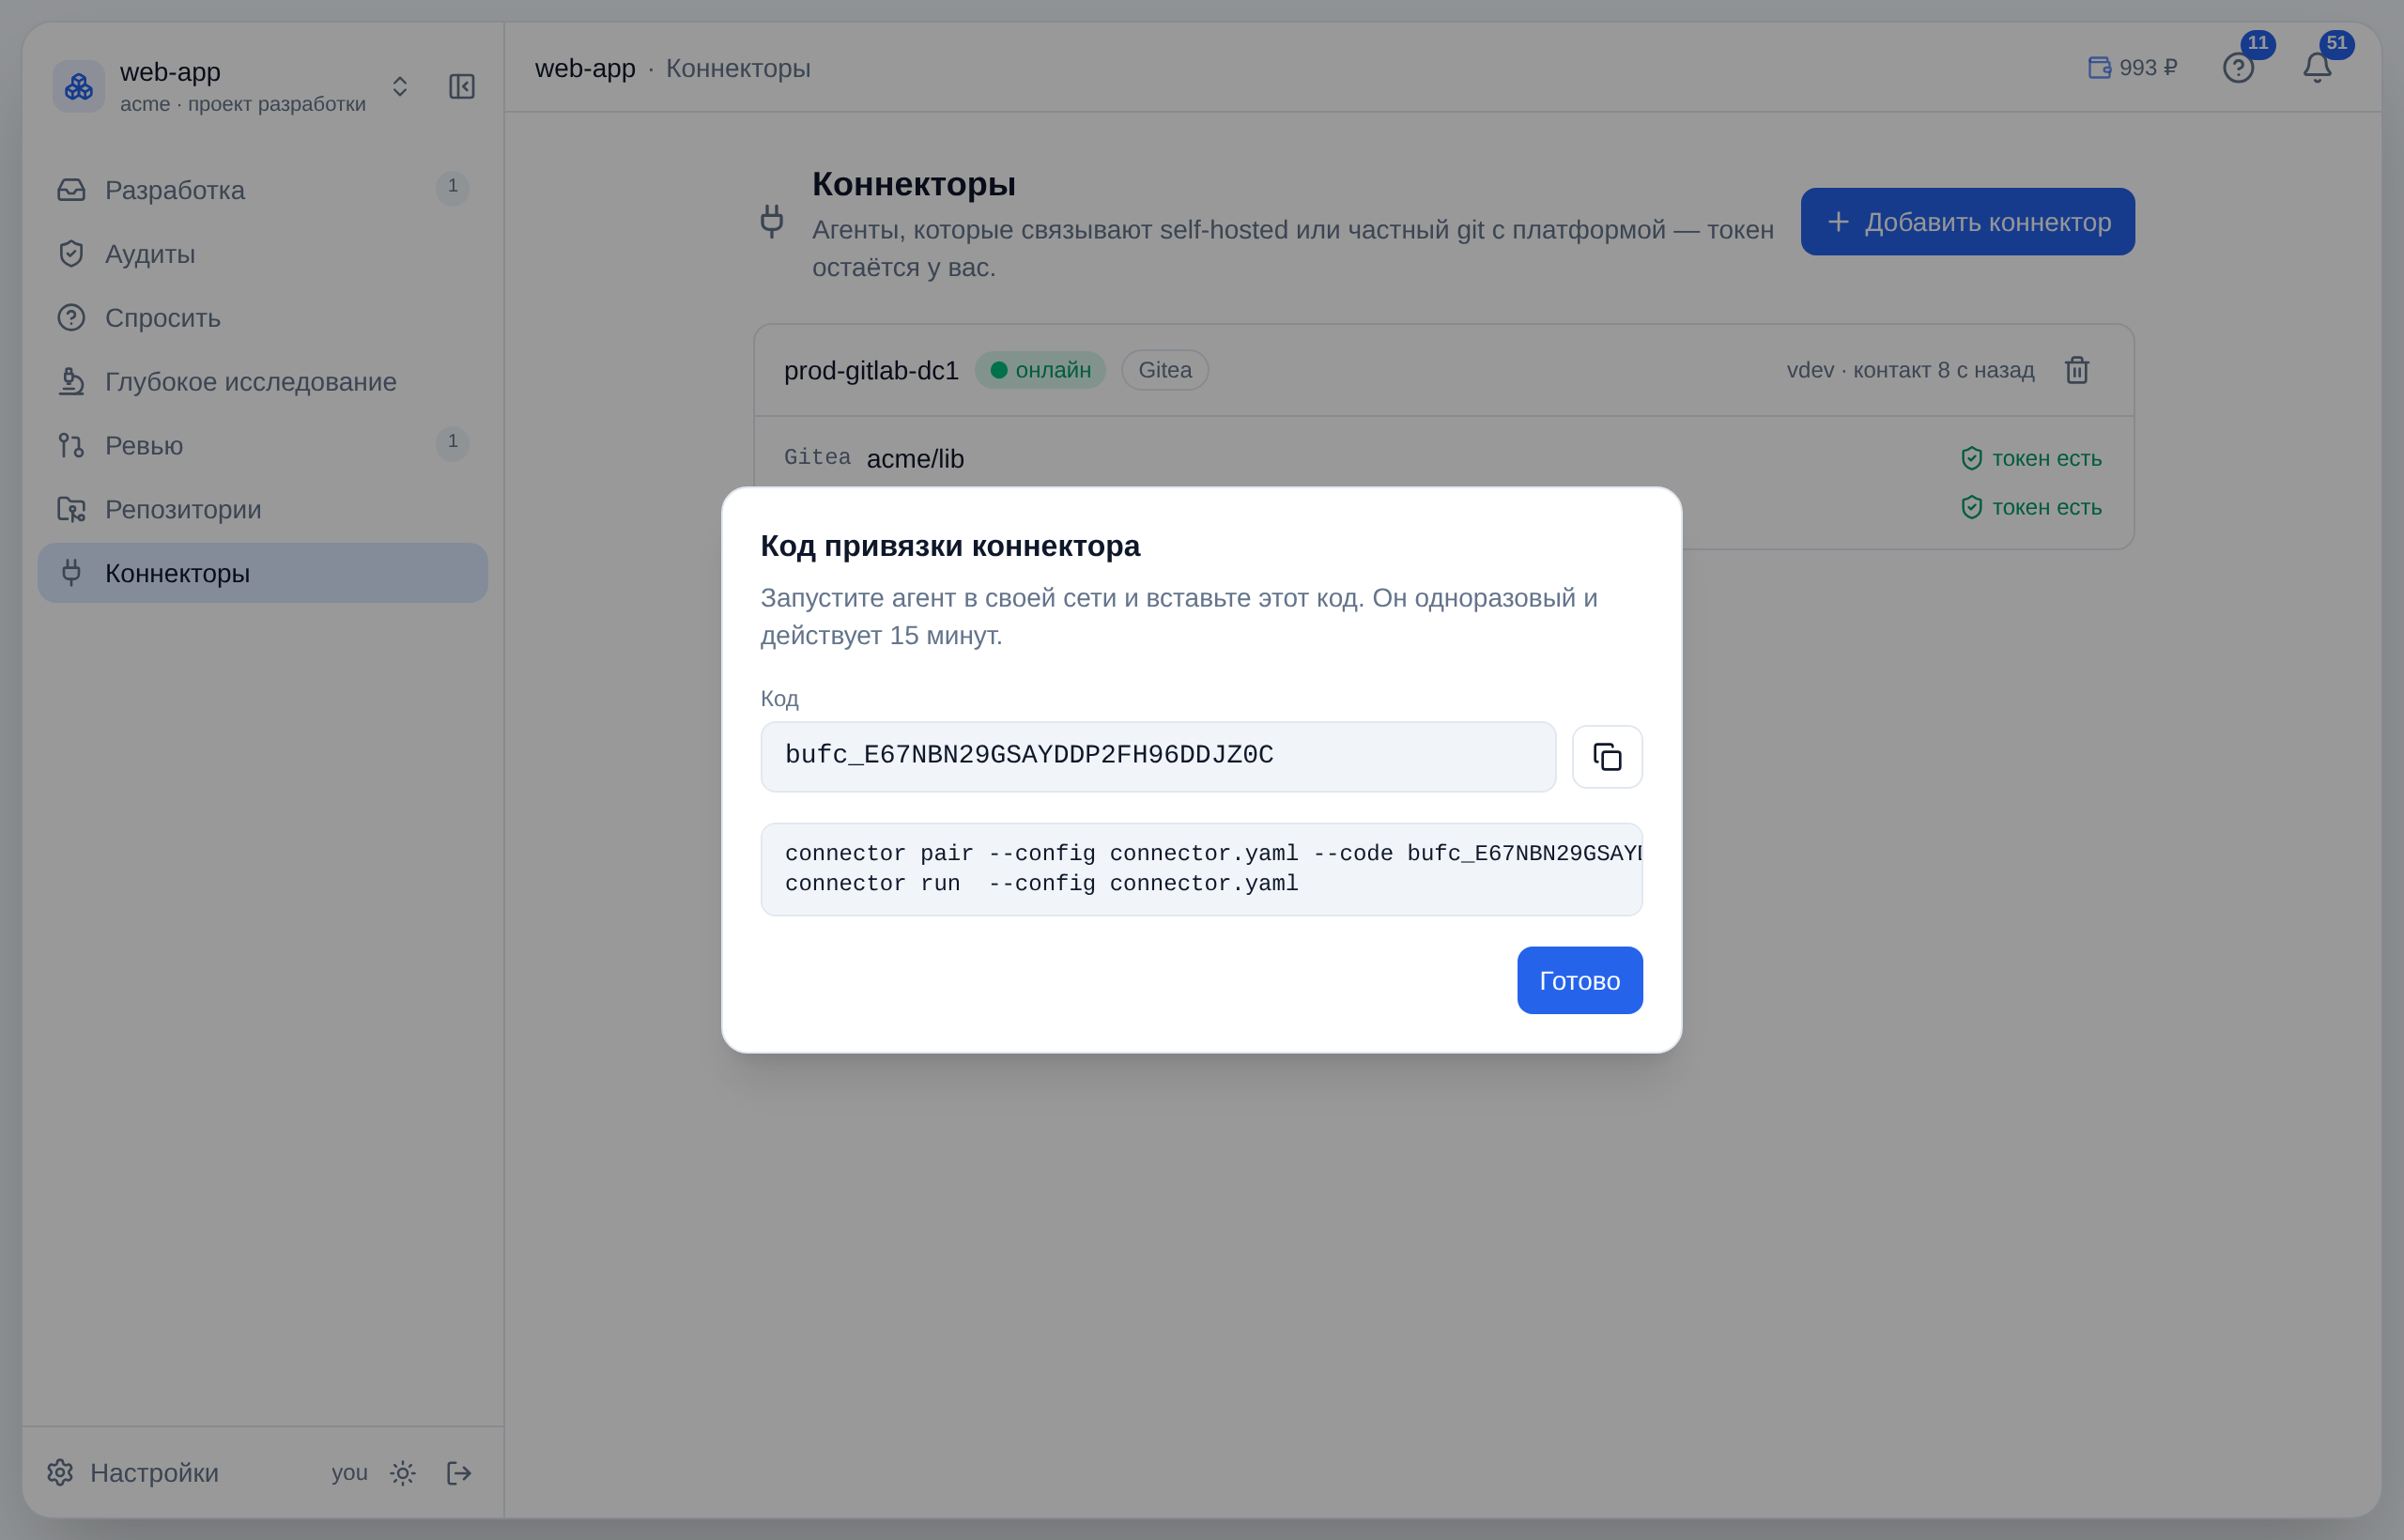Collapse the sidebar panel icon
This screenshot has height=1540, width=2404.
(x=461, y=87)
